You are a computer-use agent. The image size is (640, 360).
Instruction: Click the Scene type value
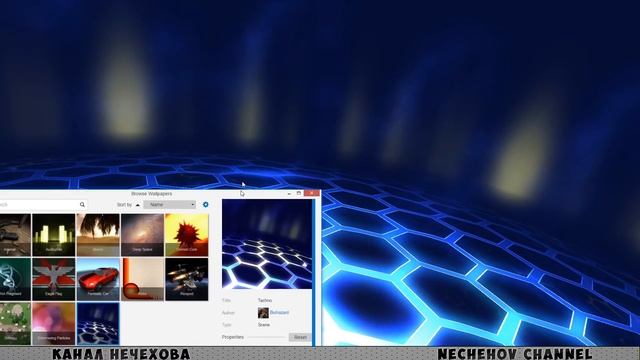click(264, 325)
